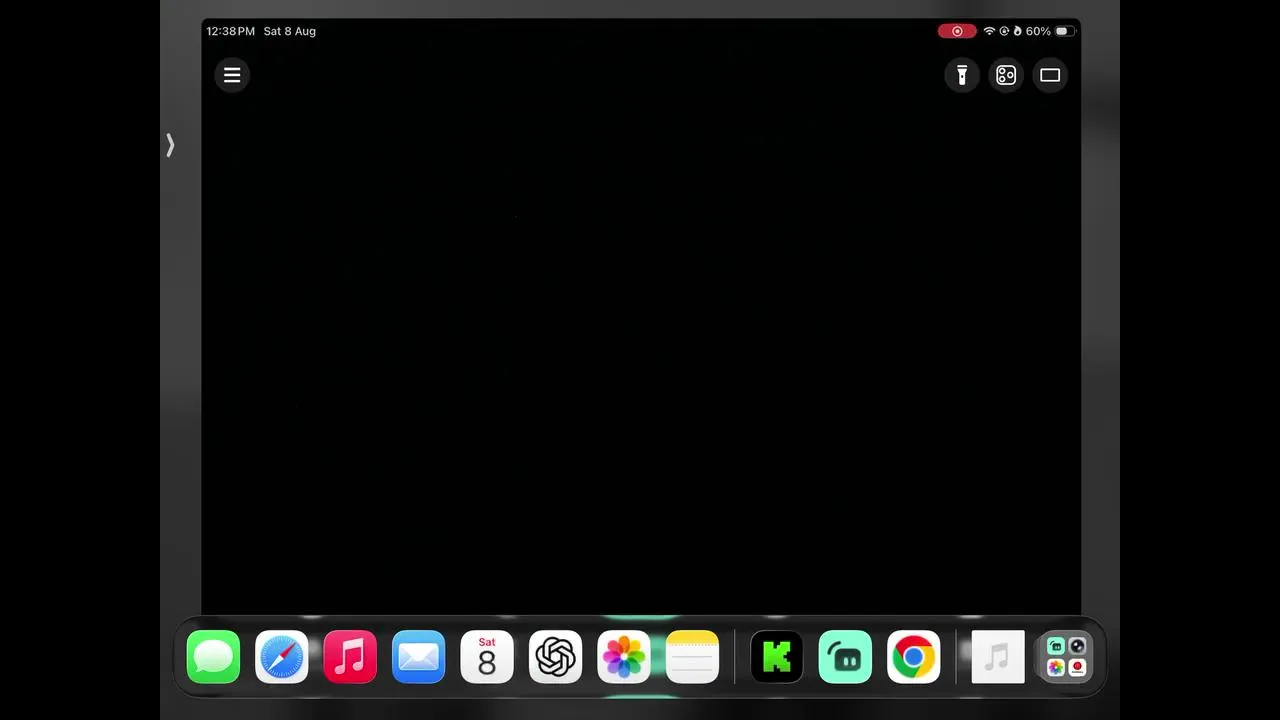Tap the battery 60% indicator
The image size is (1280, 720).
[x=1050, y=31]
